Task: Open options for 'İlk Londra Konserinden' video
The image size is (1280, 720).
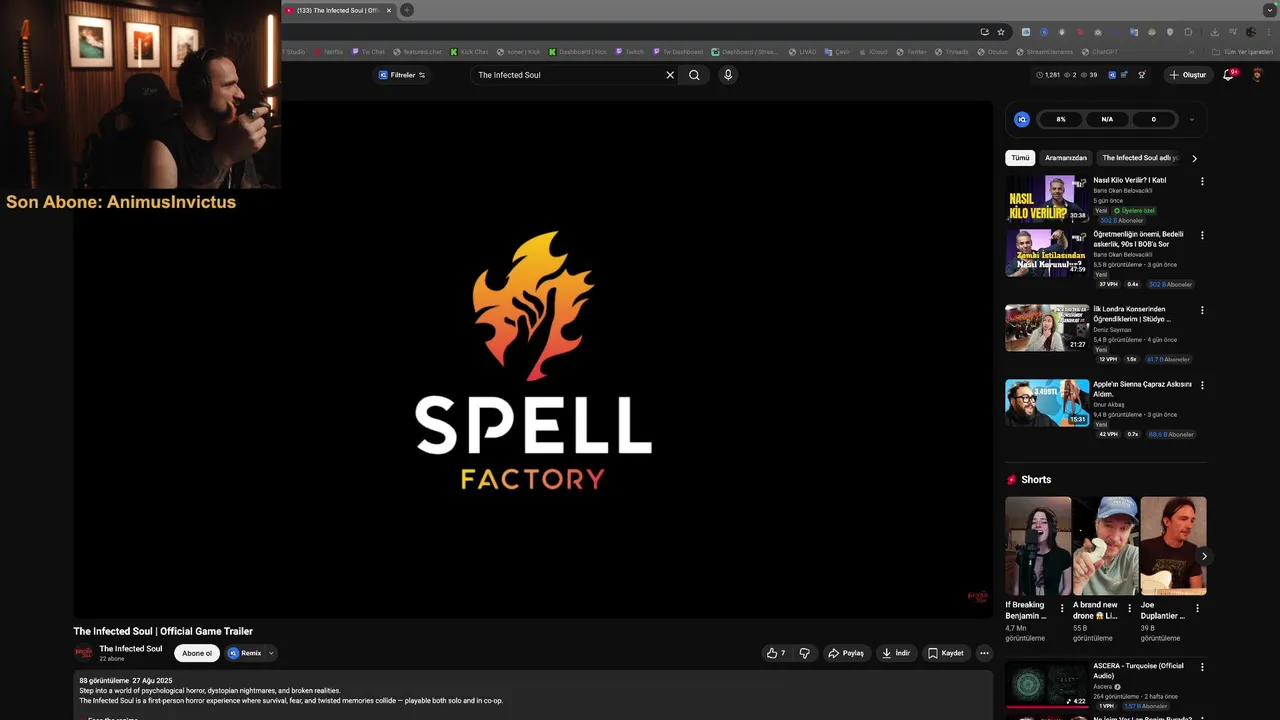Action: 1202,311
